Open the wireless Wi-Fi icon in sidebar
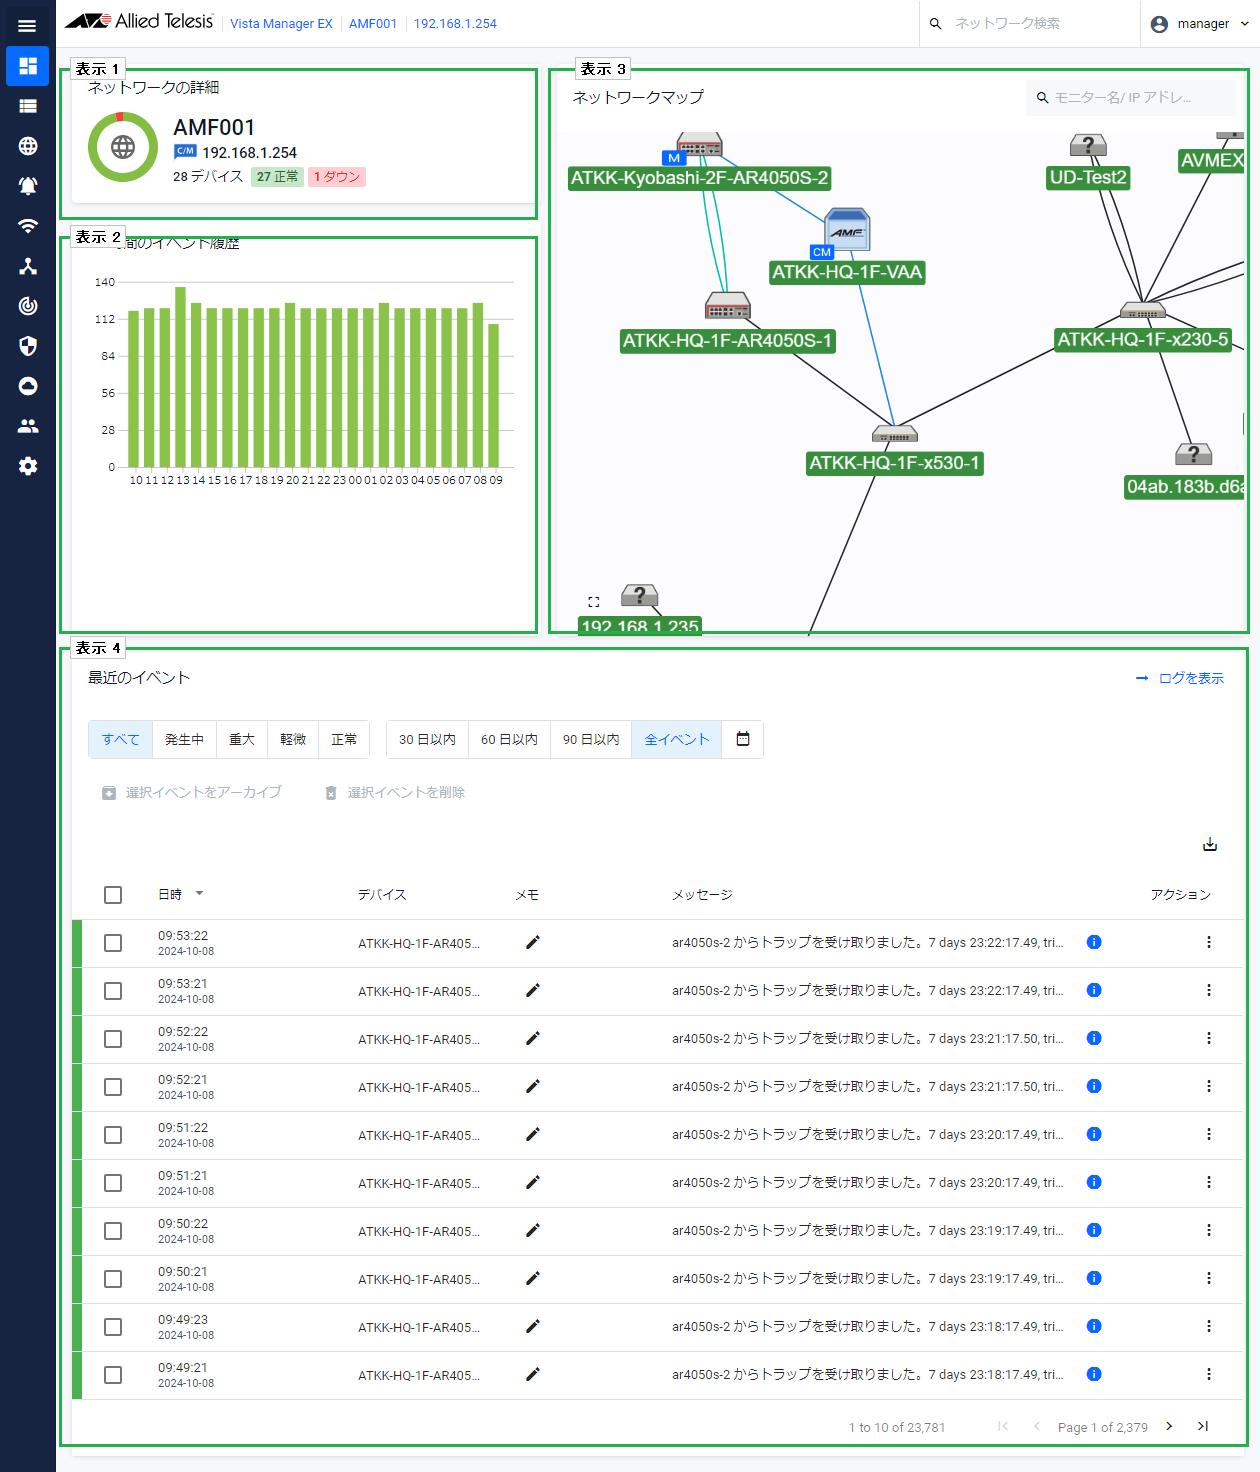The width and height of the screenshot is (1260, 1472). pyautogui.click(x=28, y=226)
